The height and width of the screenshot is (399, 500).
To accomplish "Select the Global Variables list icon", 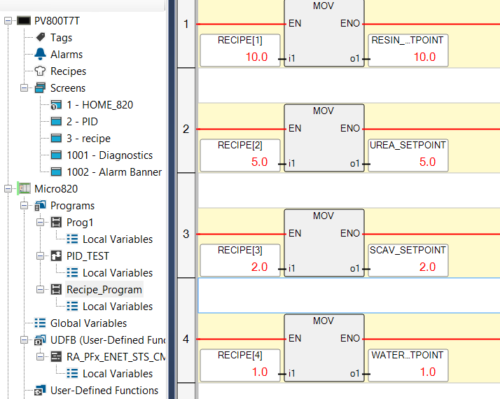I will click(40, 323).
